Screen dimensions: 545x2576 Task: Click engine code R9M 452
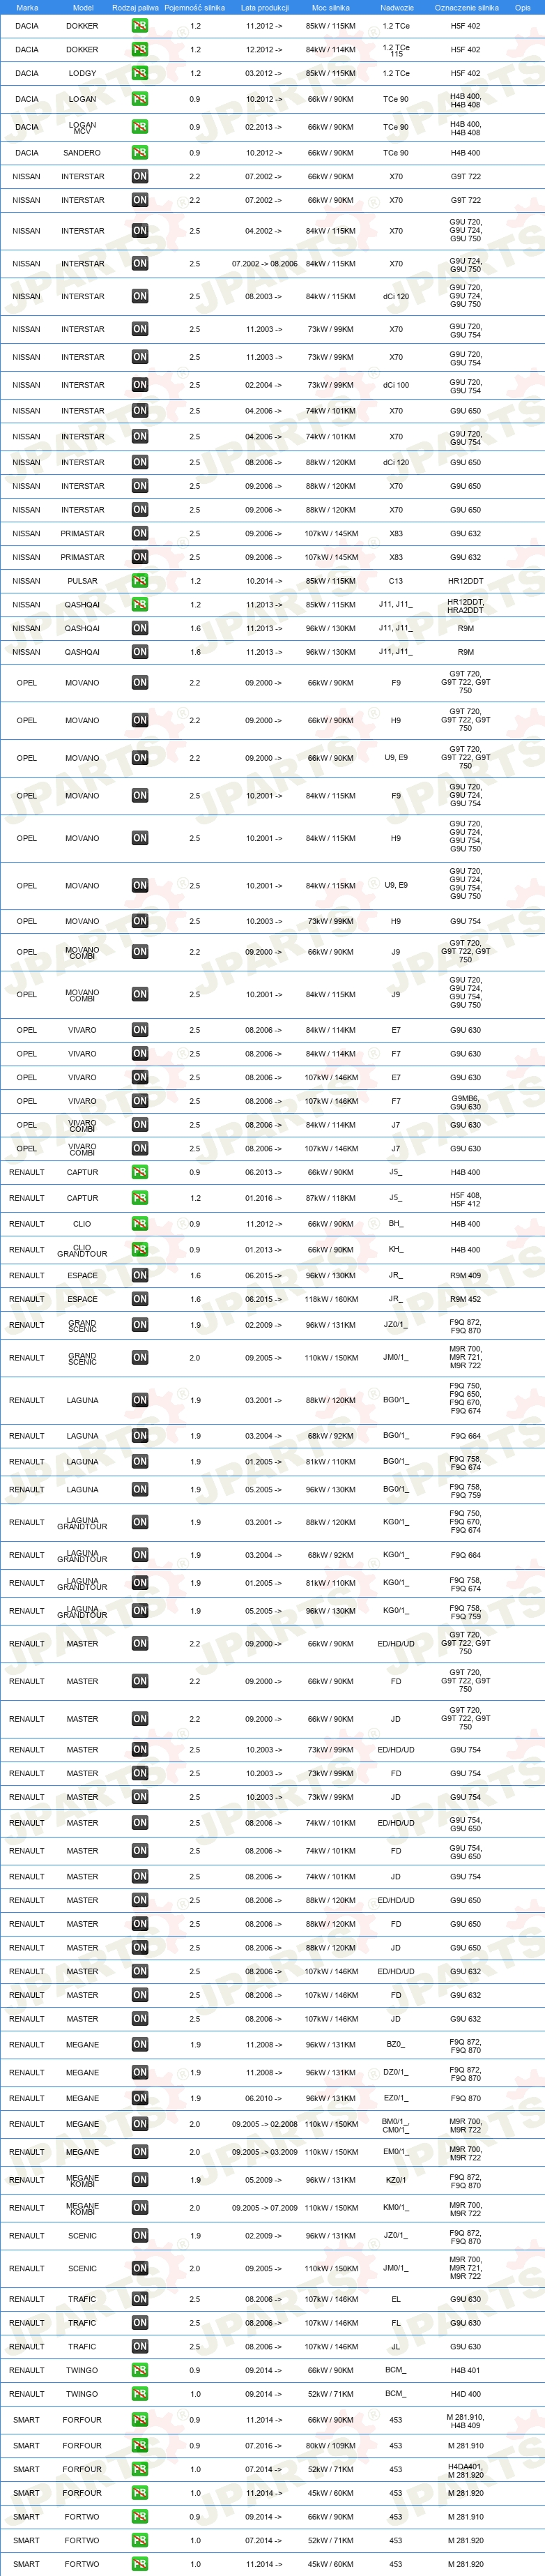[465, 1300]
